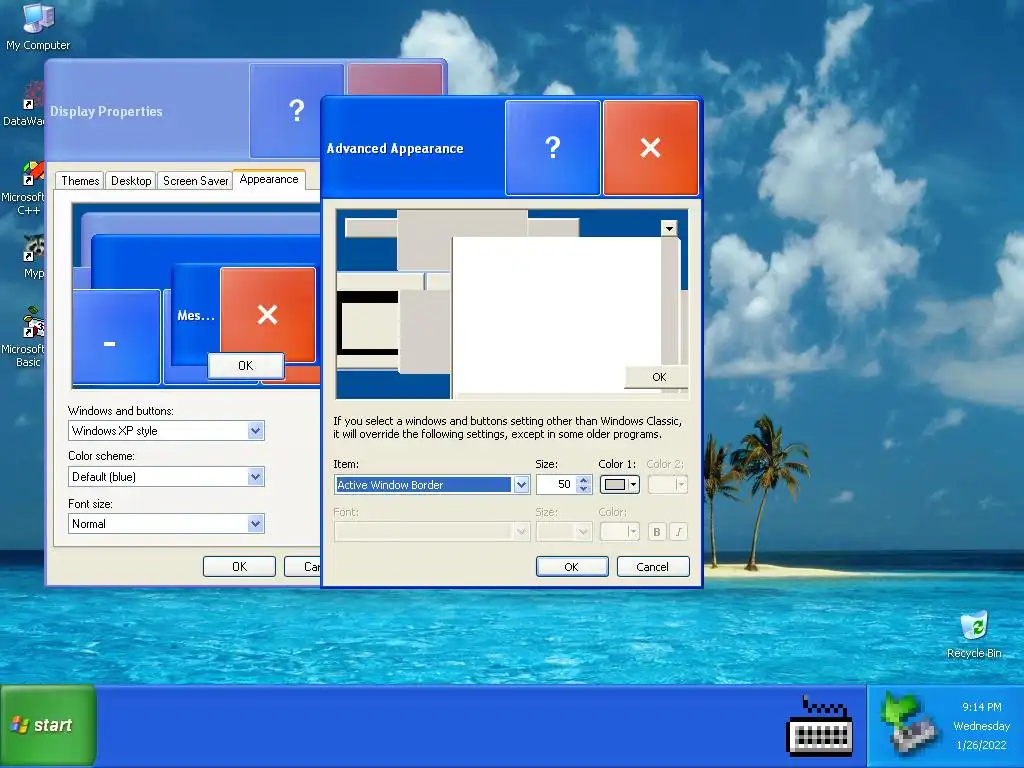1024x768 pixels.
Task: Open the Microsoft C++ desktop shortcut
Action: pyautogui.click(x=26, y=188)
